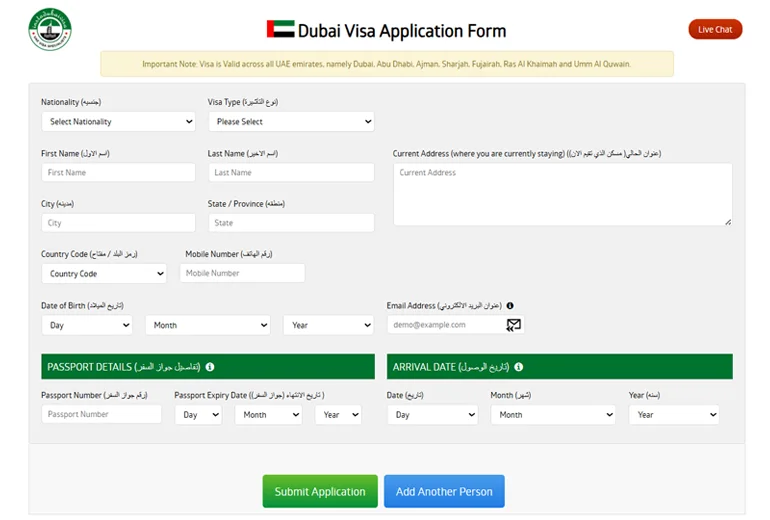This screenshot has height=520, width=770.
Task: Click into the State input field
Action: tap(291, 223)
